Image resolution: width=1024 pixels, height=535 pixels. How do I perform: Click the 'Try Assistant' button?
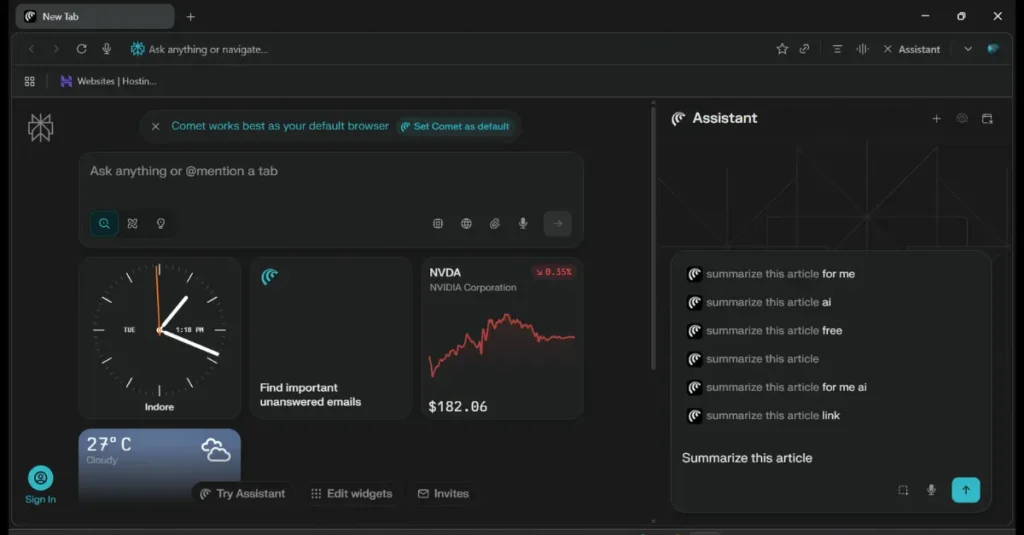click(243, 493)
